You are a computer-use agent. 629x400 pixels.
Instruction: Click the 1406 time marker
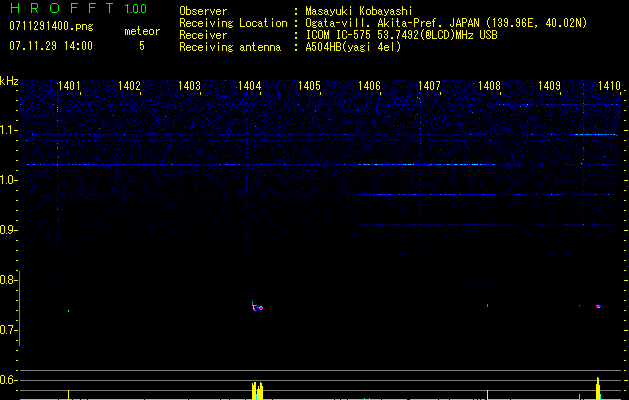point(369,86)
